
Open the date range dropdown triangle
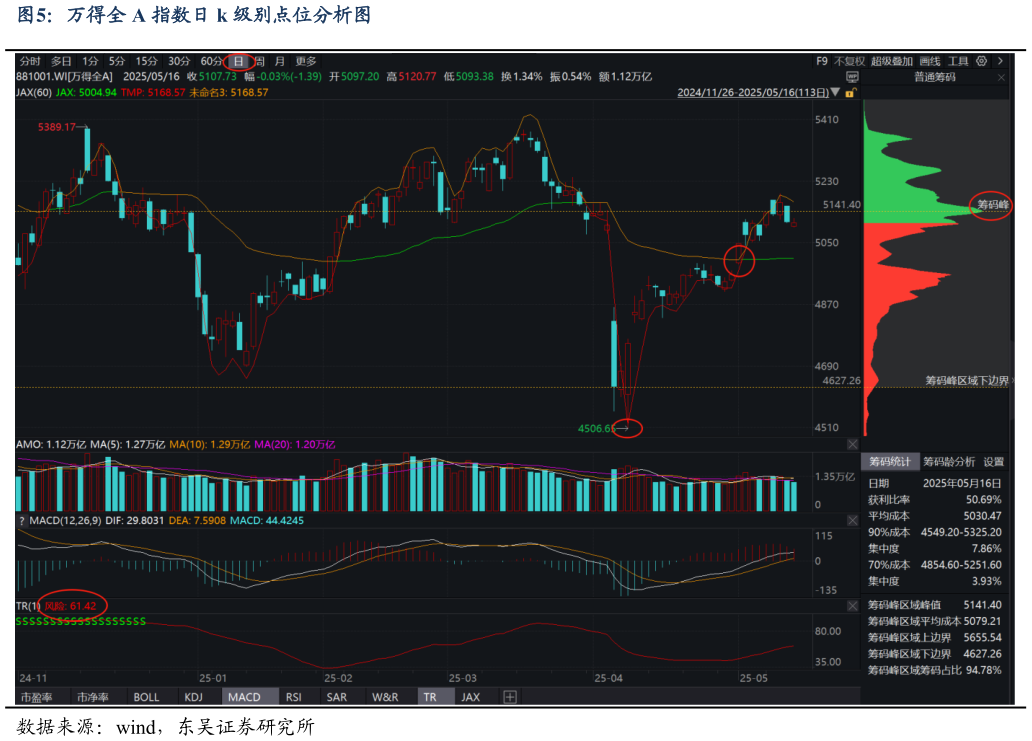(x=836, y=93)
